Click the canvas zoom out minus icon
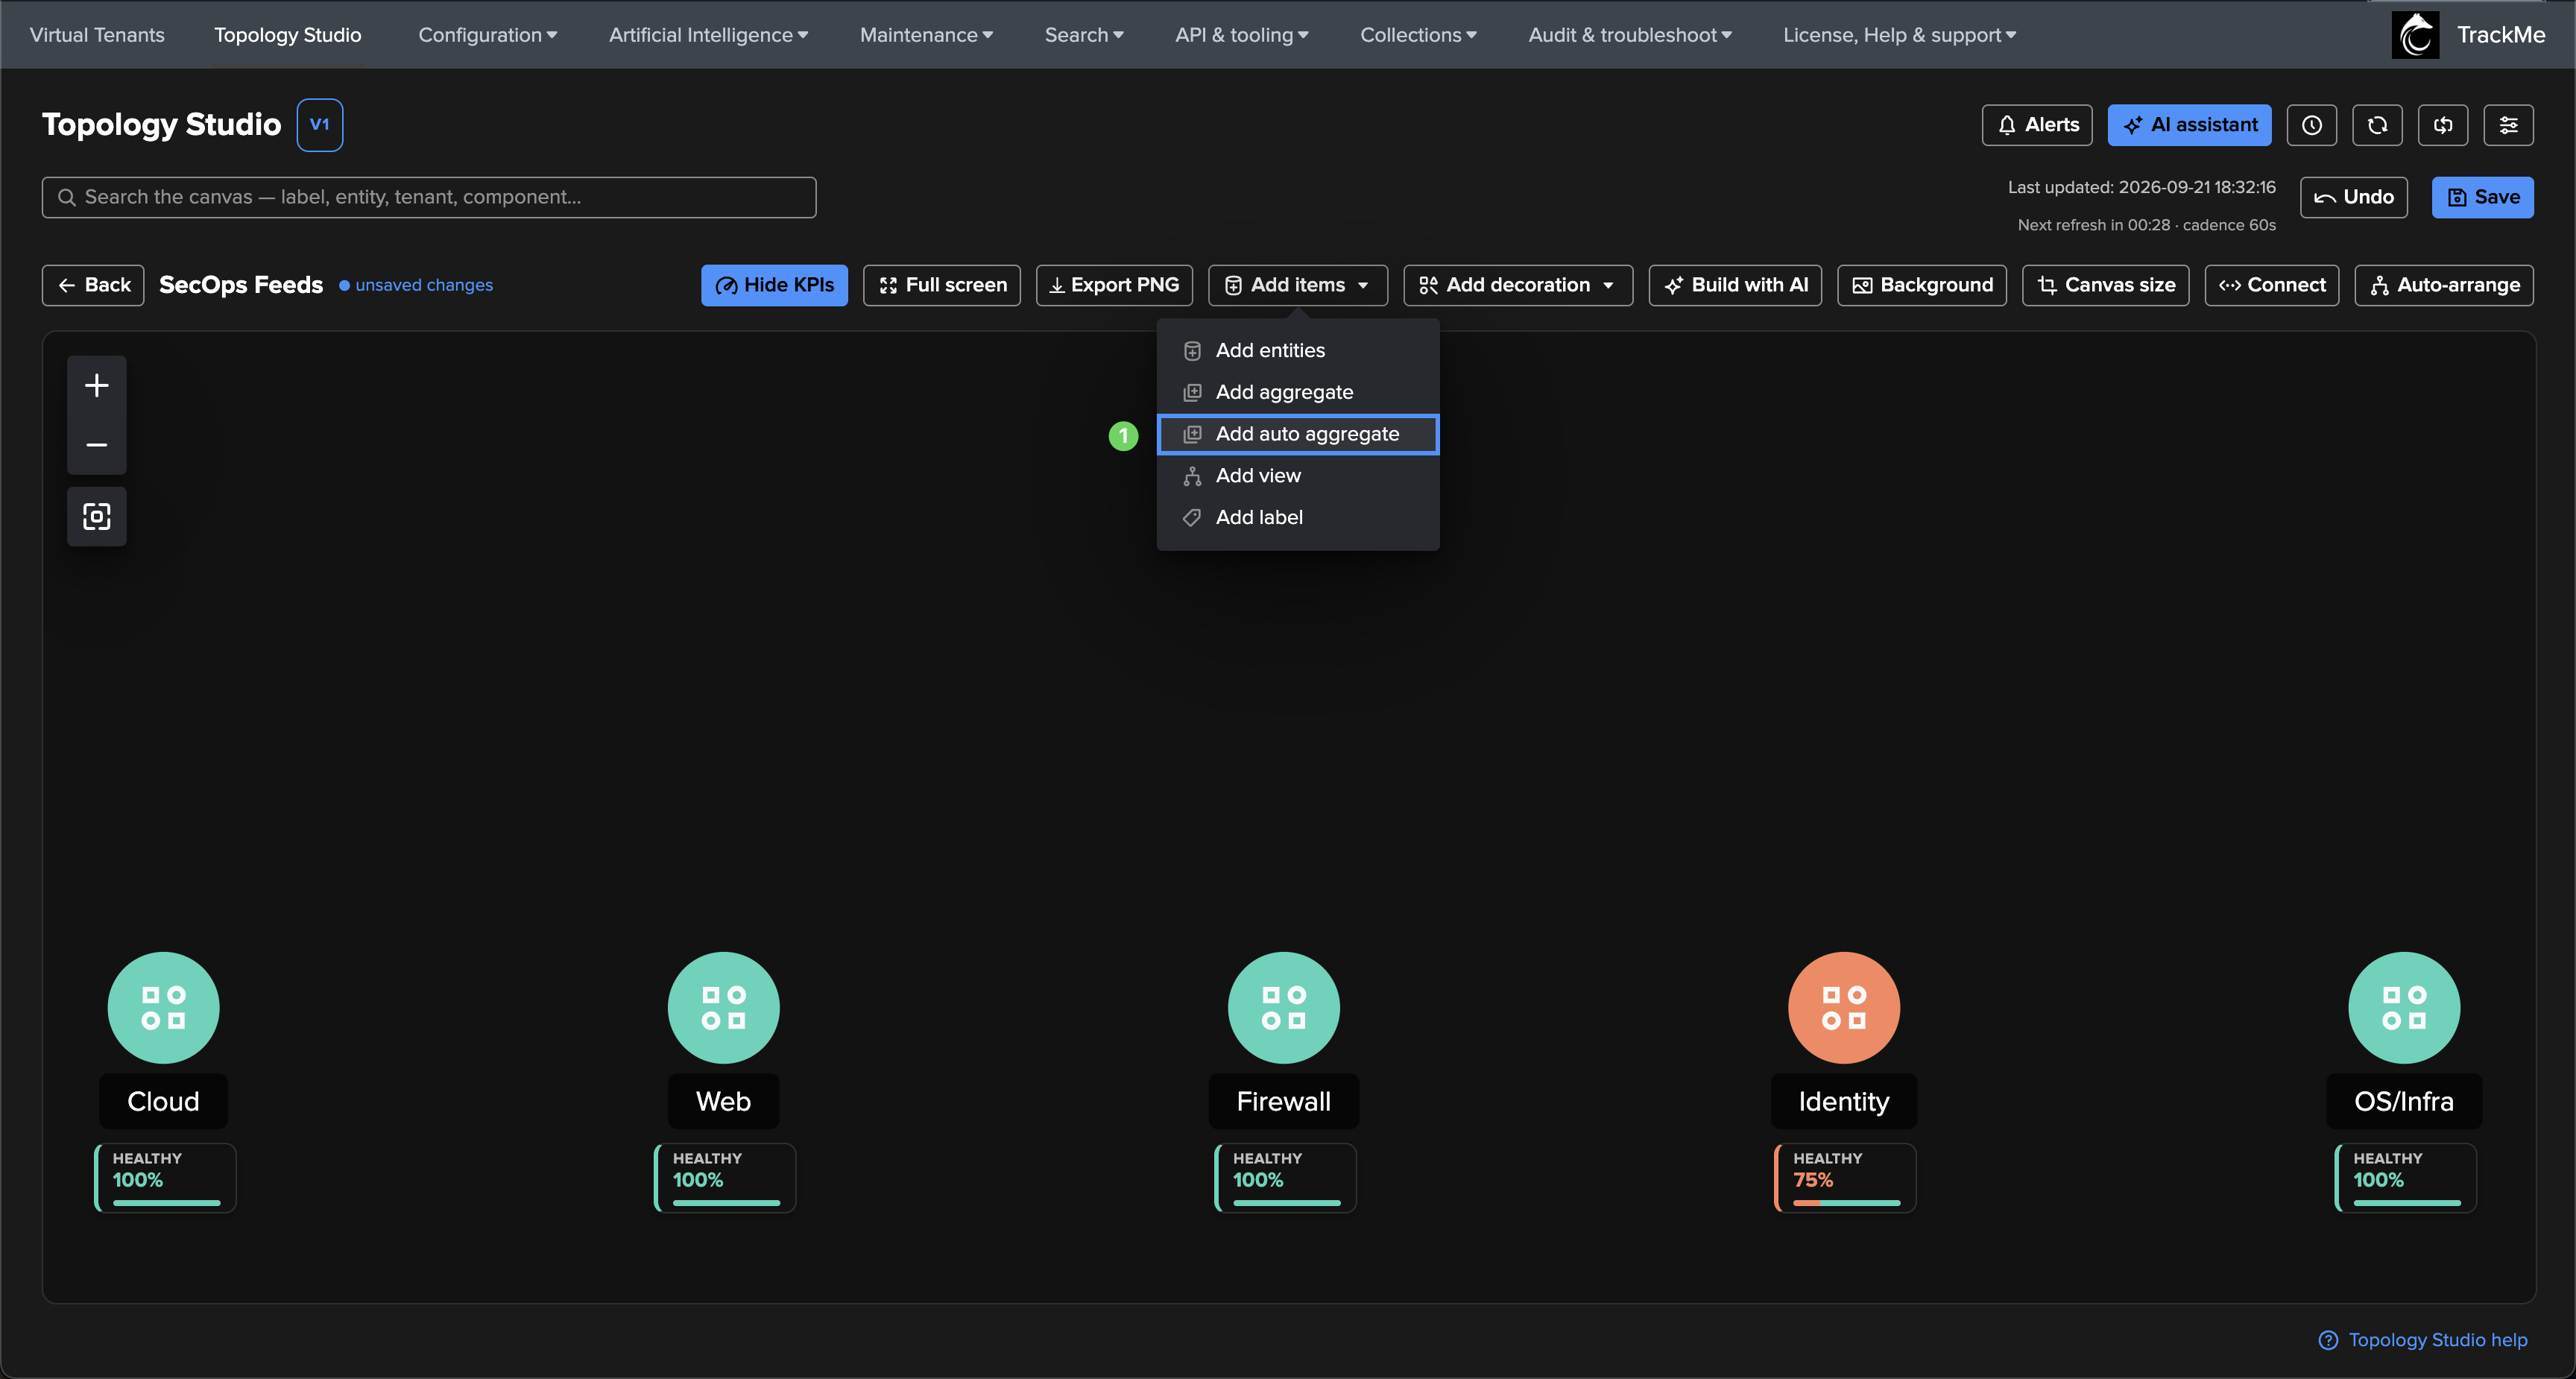2576x1379 pixels. point(96,444)
